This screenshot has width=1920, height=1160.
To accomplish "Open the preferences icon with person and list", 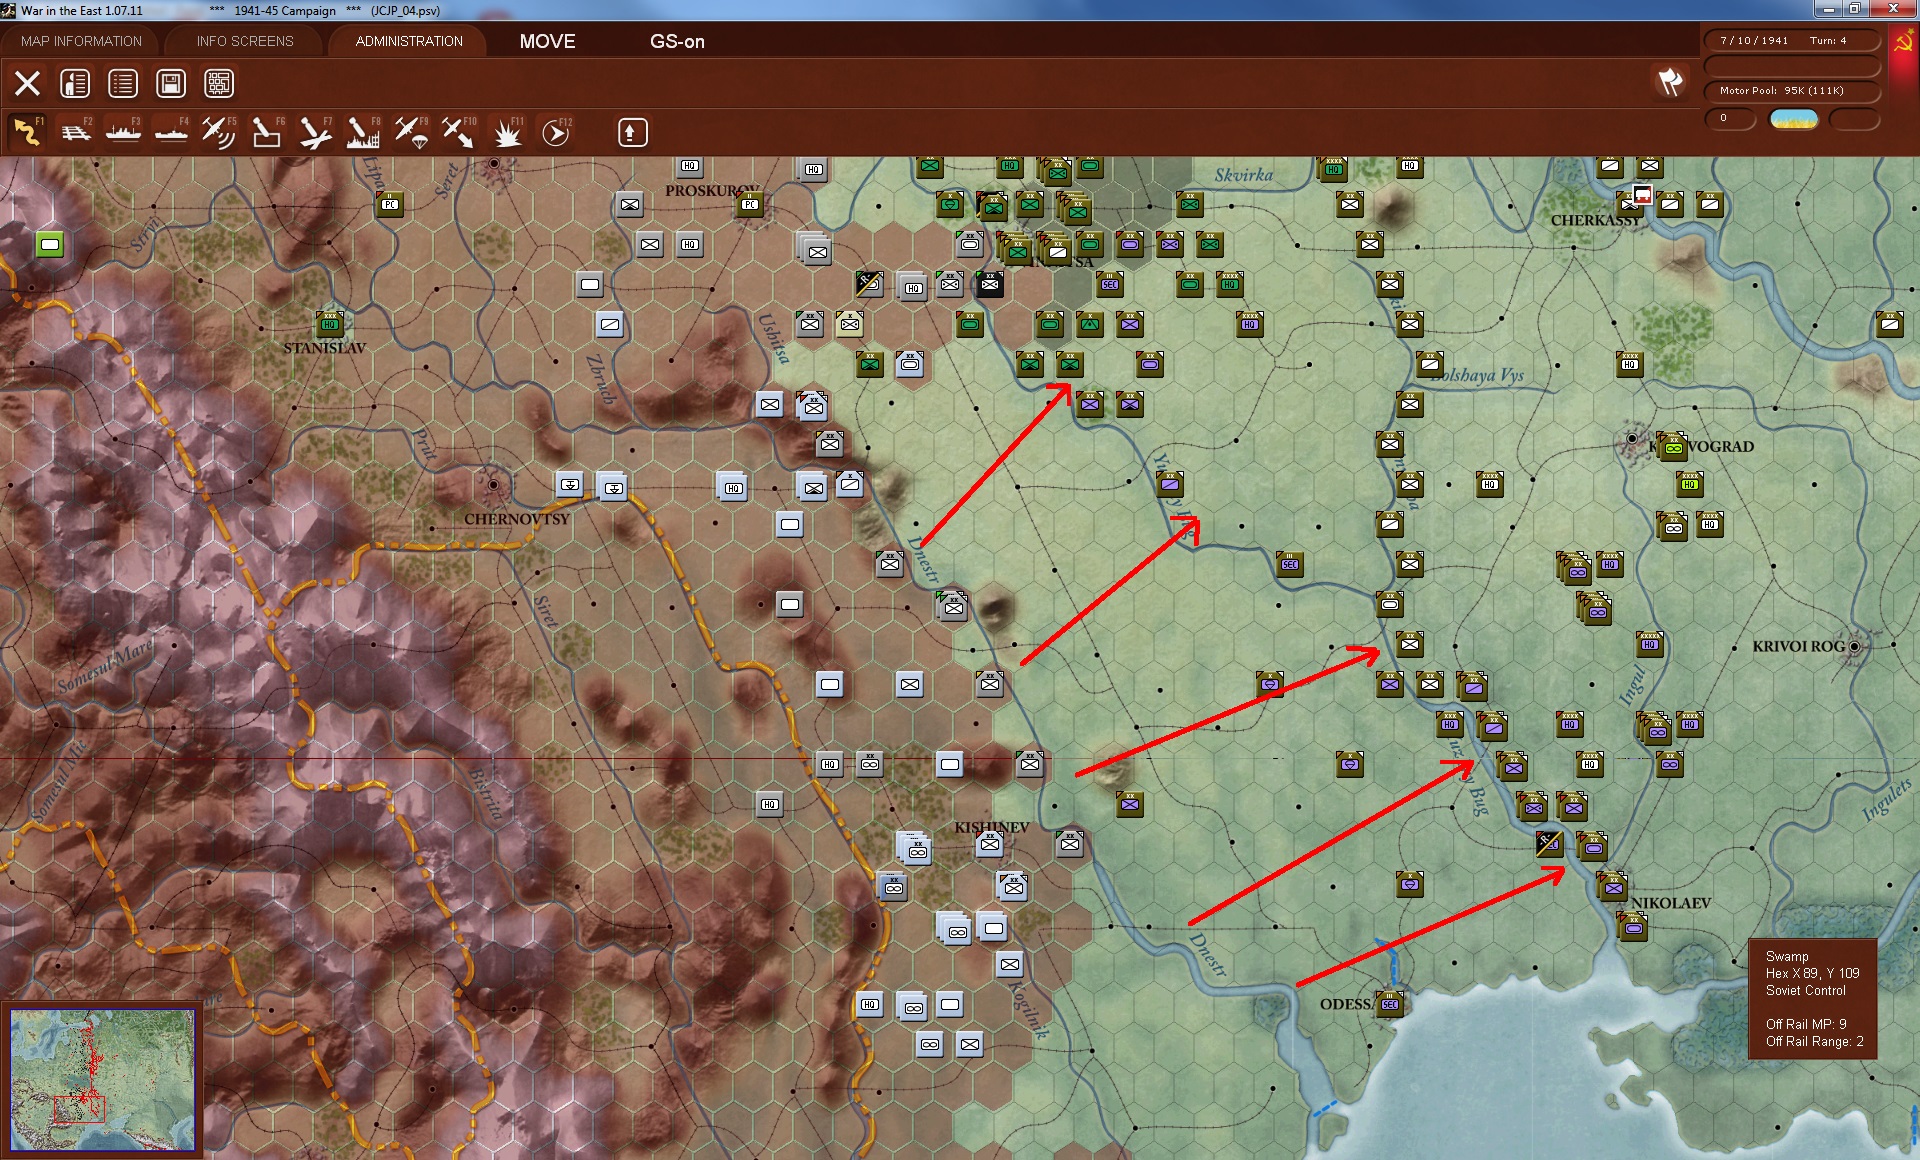I will [75, 83].
